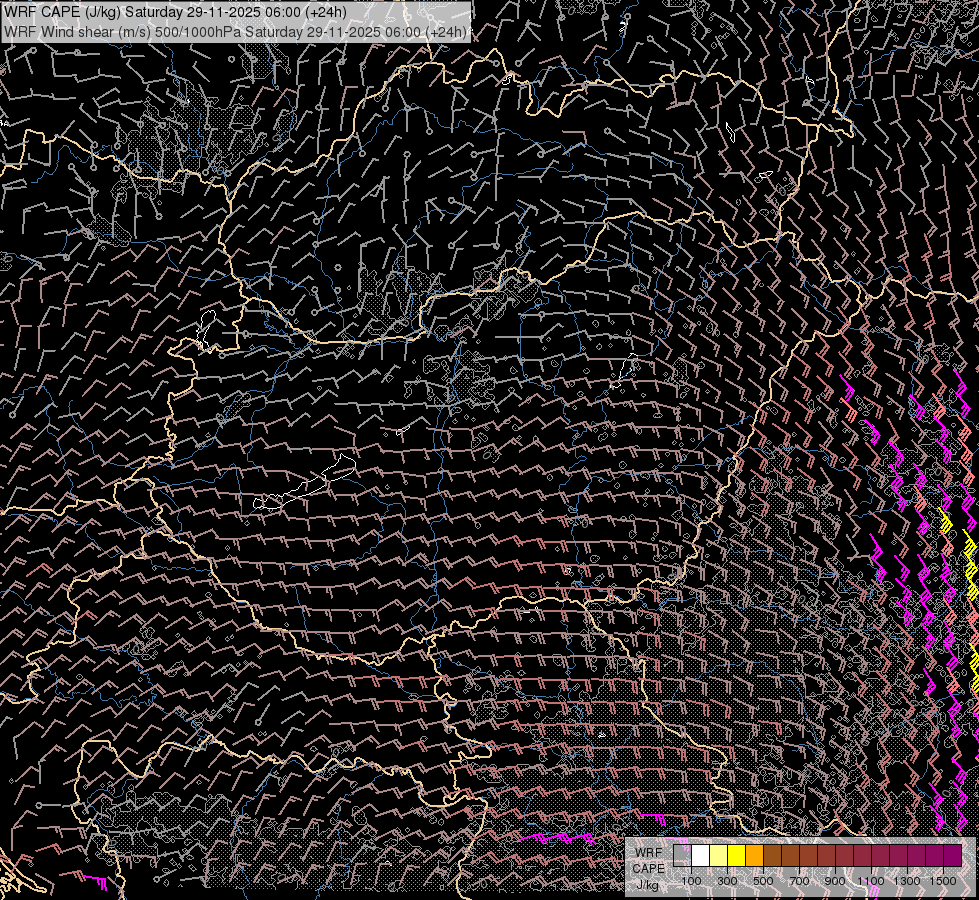Screen dimensions: 979x900
Task: Click the WRF CAPE (J/kg) title line
Action: (x=176, y=12)
